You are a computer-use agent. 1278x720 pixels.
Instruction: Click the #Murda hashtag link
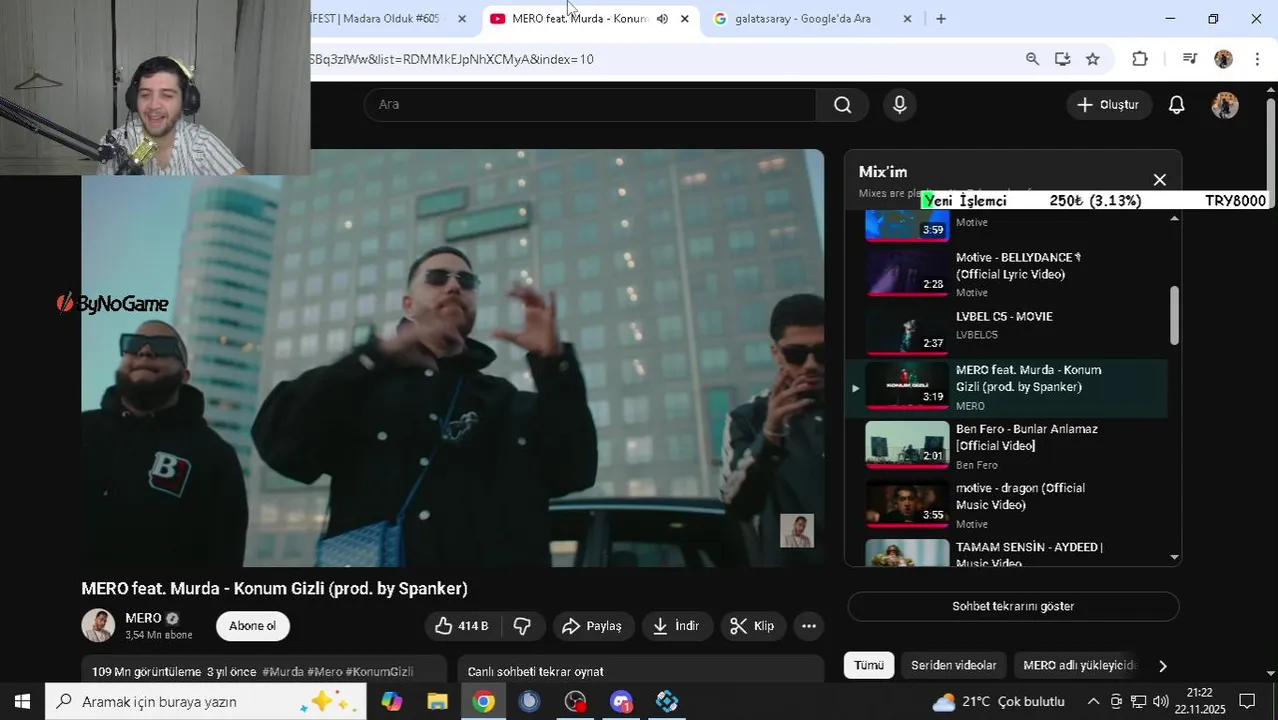click(283, 672)
